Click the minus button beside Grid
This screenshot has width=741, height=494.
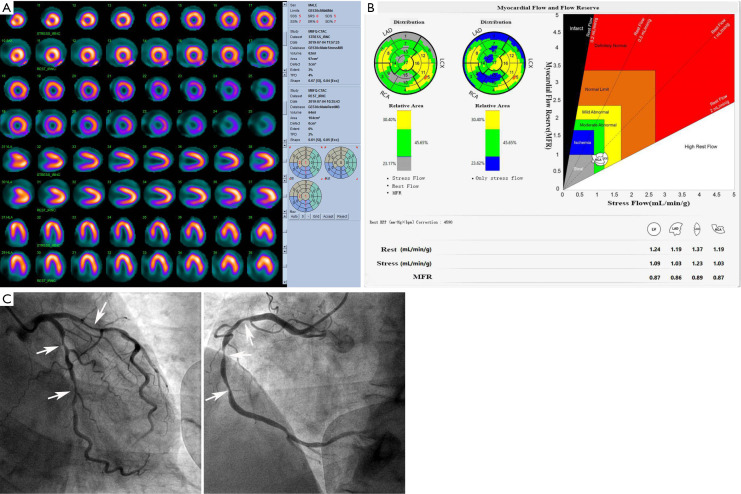pyautogui.click(x=308, y=216)
